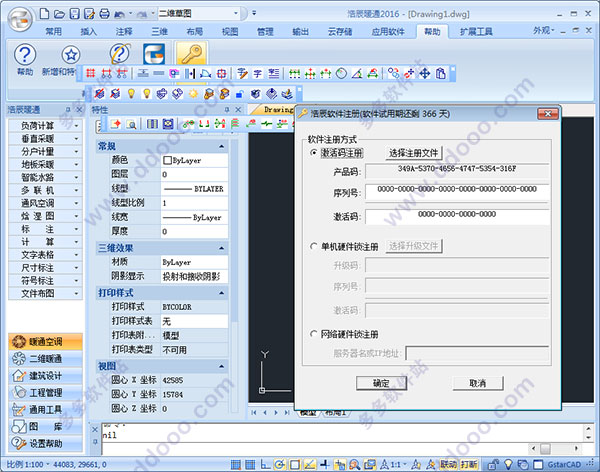Screen dimensions: 600x472
Task: Click the 序列号 input field
Action: coord(457,192)
